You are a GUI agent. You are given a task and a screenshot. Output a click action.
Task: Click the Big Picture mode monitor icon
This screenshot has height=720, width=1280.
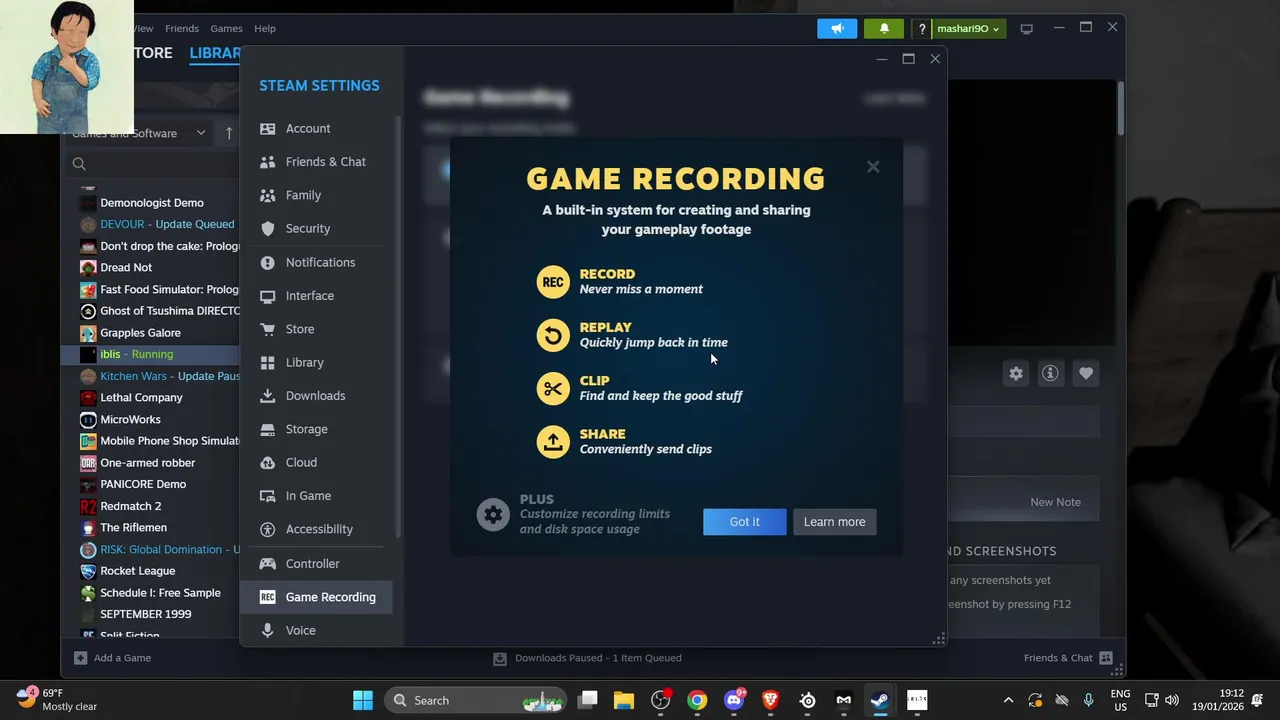pyautogui.click(x=1026, y=29)
